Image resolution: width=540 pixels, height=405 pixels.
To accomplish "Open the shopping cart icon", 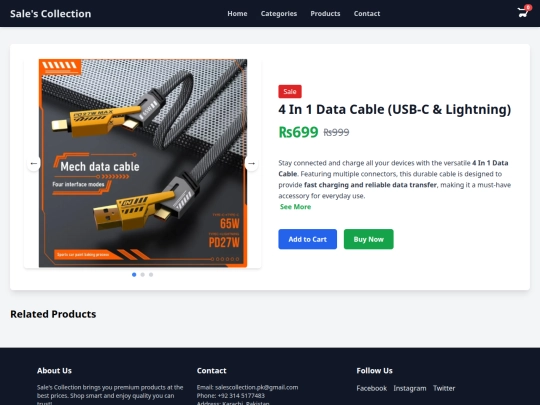I will pyautogui.click(x=523, y=13).
